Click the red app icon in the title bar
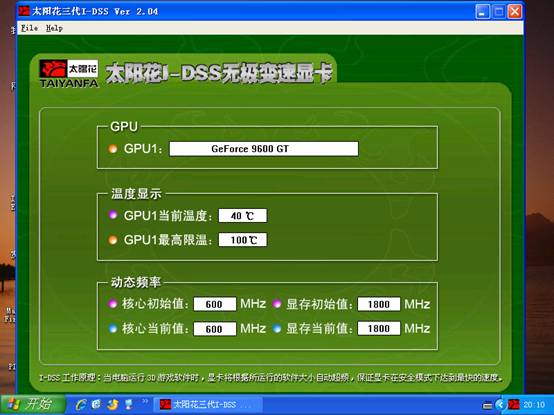Viewport: 554px width, 415px height. click(x=24, y=11)
